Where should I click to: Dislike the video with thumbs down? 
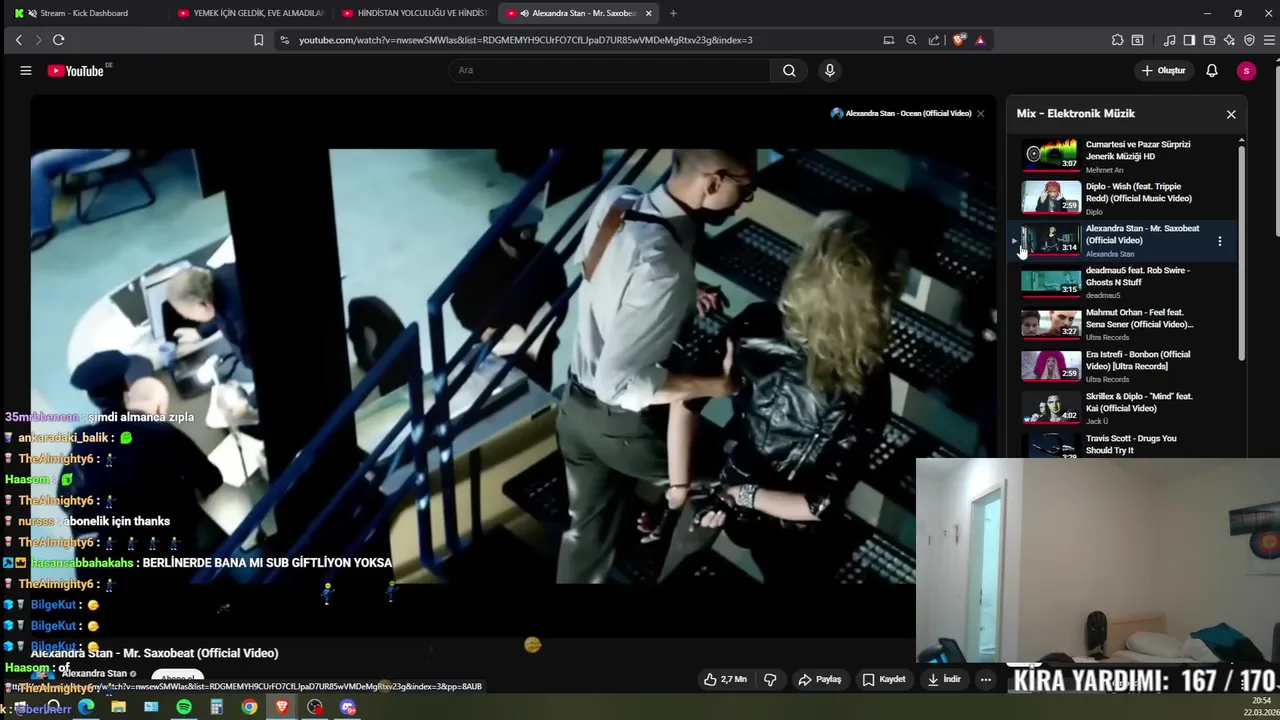[x=770, y=679]
